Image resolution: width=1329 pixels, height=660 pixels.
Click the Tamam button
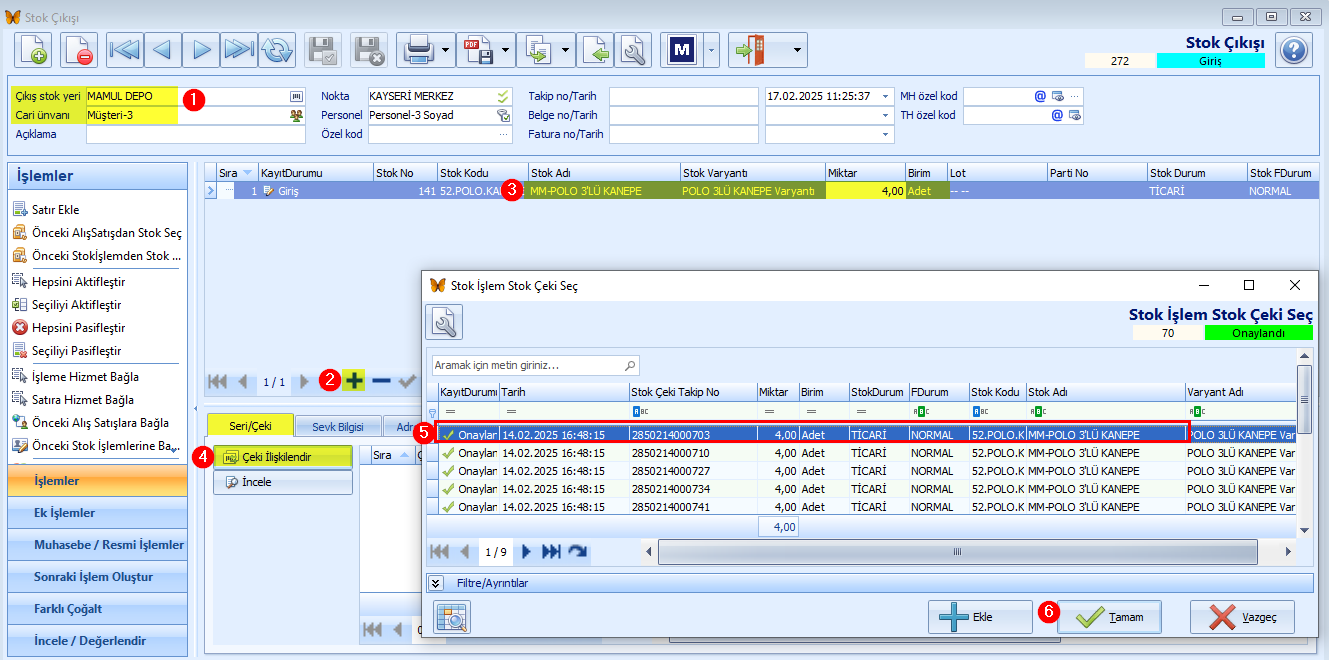click(x=1109, y=617)
